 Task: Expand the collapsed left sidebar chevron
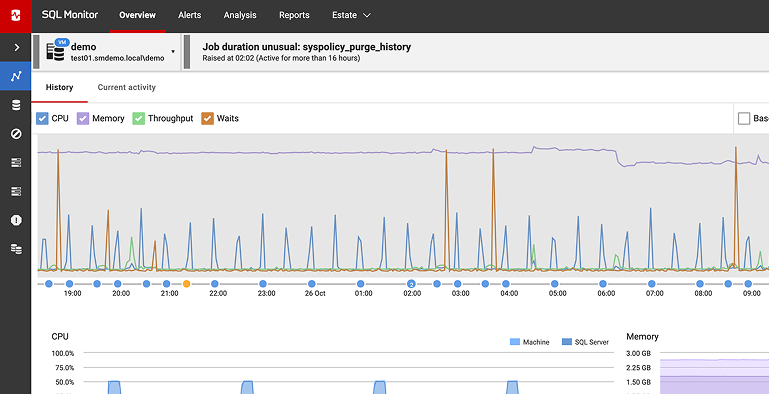[16, 47]
